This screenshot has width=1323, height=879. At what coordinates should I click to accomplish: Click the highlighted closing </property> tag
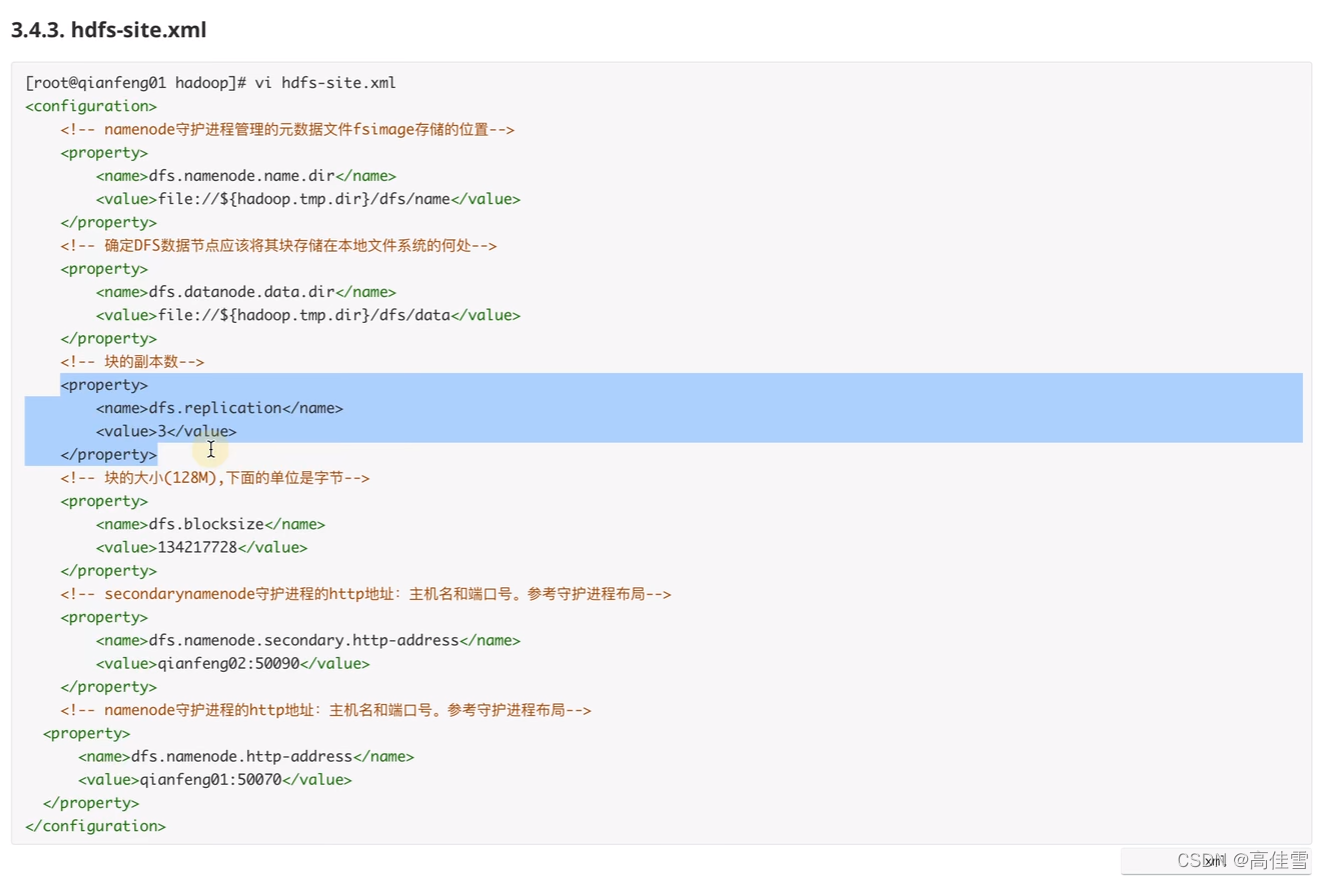(x=108, y=454)
